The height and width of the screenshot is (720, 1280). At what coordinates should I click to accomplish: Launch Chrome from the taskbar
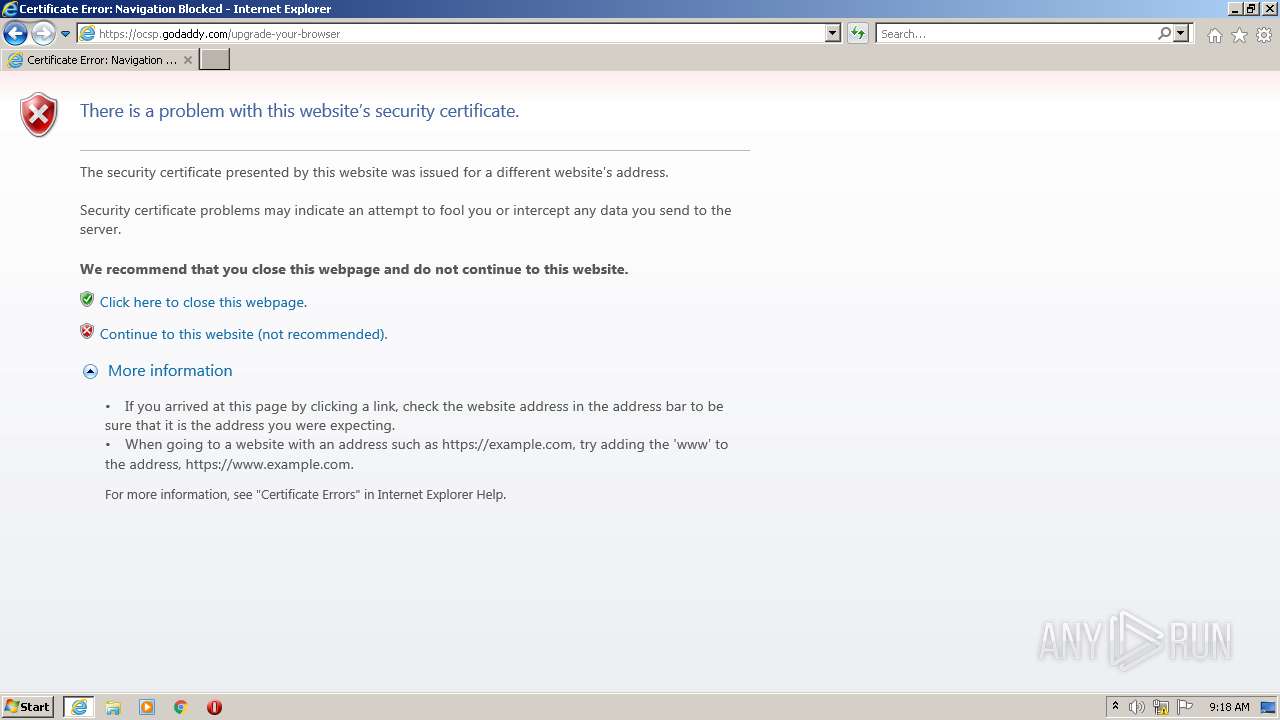(181, 707)
